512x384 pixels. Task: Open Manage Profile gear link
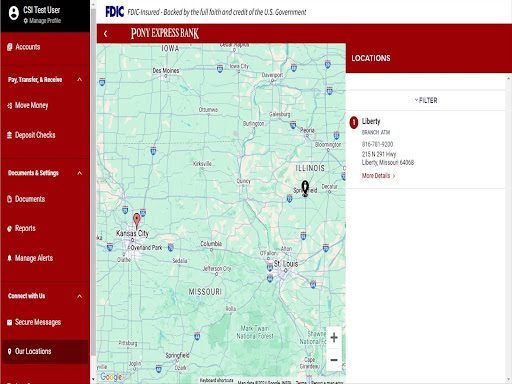[42, 21]
